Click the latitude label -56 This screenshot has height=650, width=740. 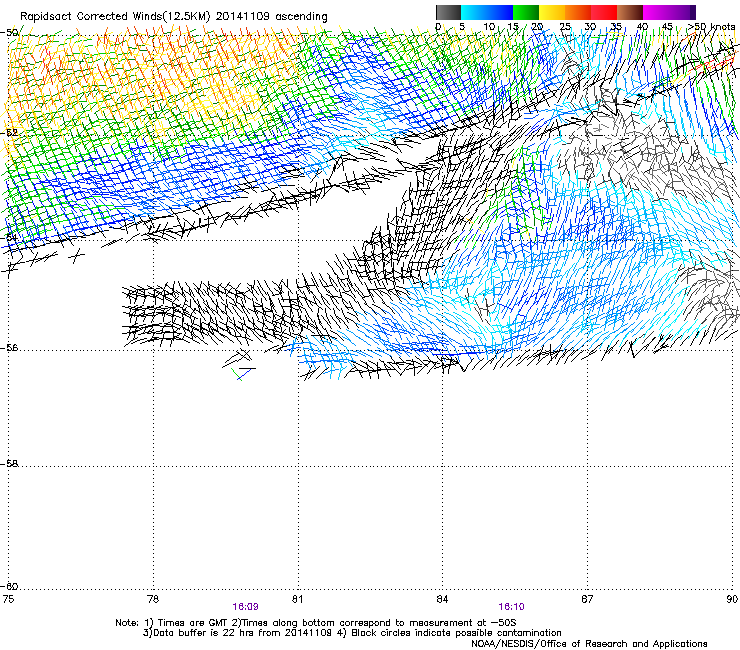click(x=9, y=348)
